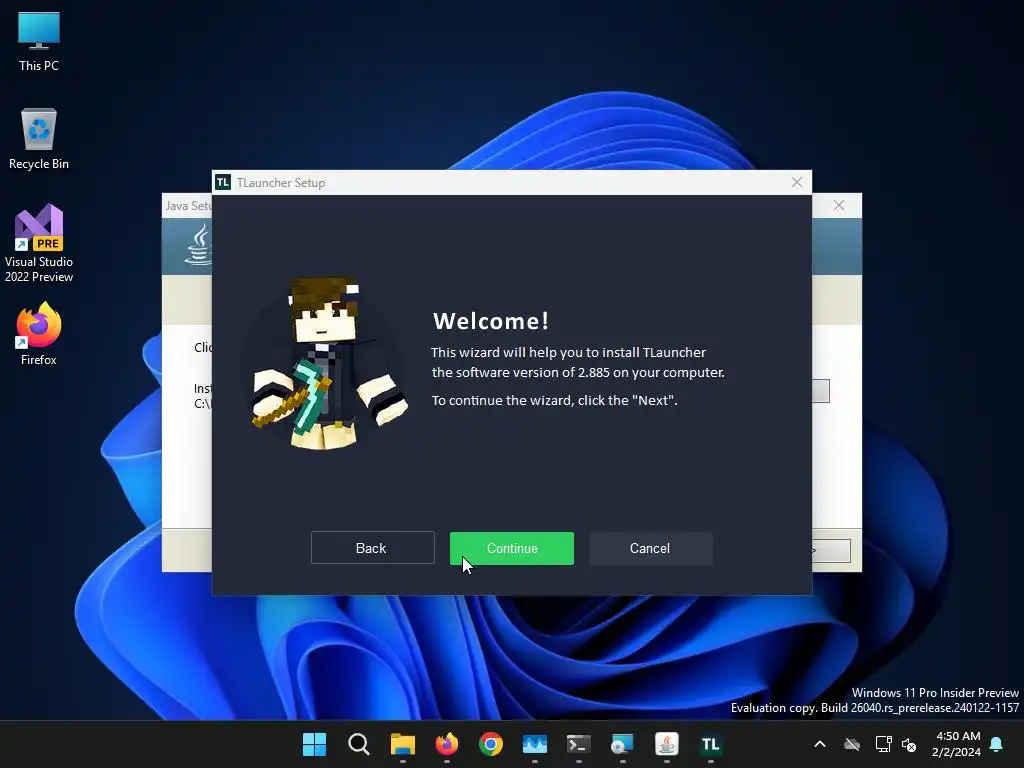Viewport: 1024px width, 768px height.
Task: Click the muted volume tray icon
Action: (x=908, y=744)
